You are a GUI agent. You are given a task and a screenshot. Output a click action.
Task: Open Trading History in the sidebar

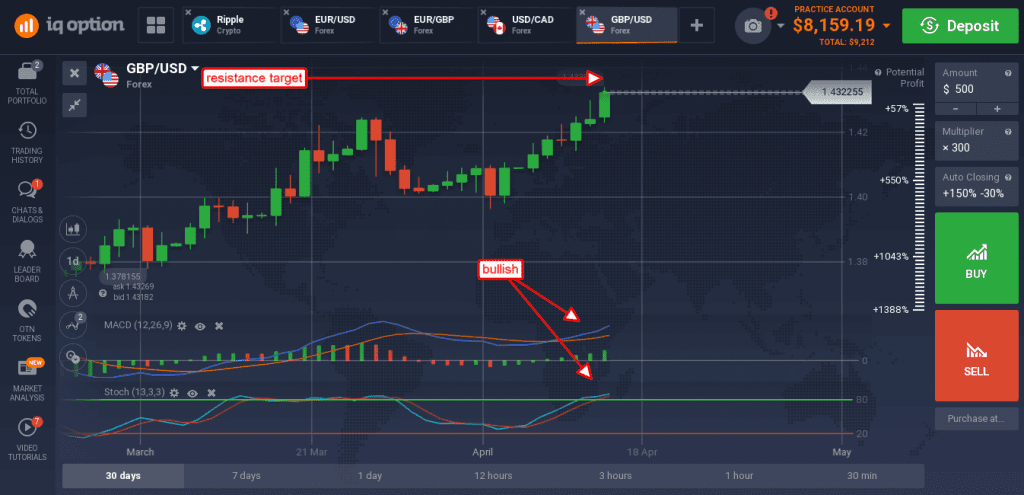click(27, 142)
